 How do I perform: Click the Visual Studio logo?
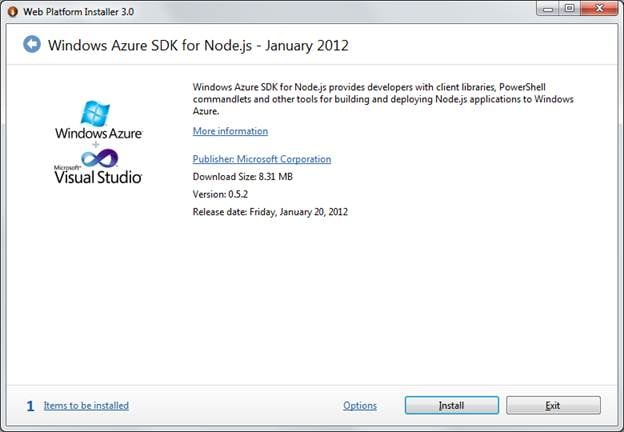click(x=98, y=167)
